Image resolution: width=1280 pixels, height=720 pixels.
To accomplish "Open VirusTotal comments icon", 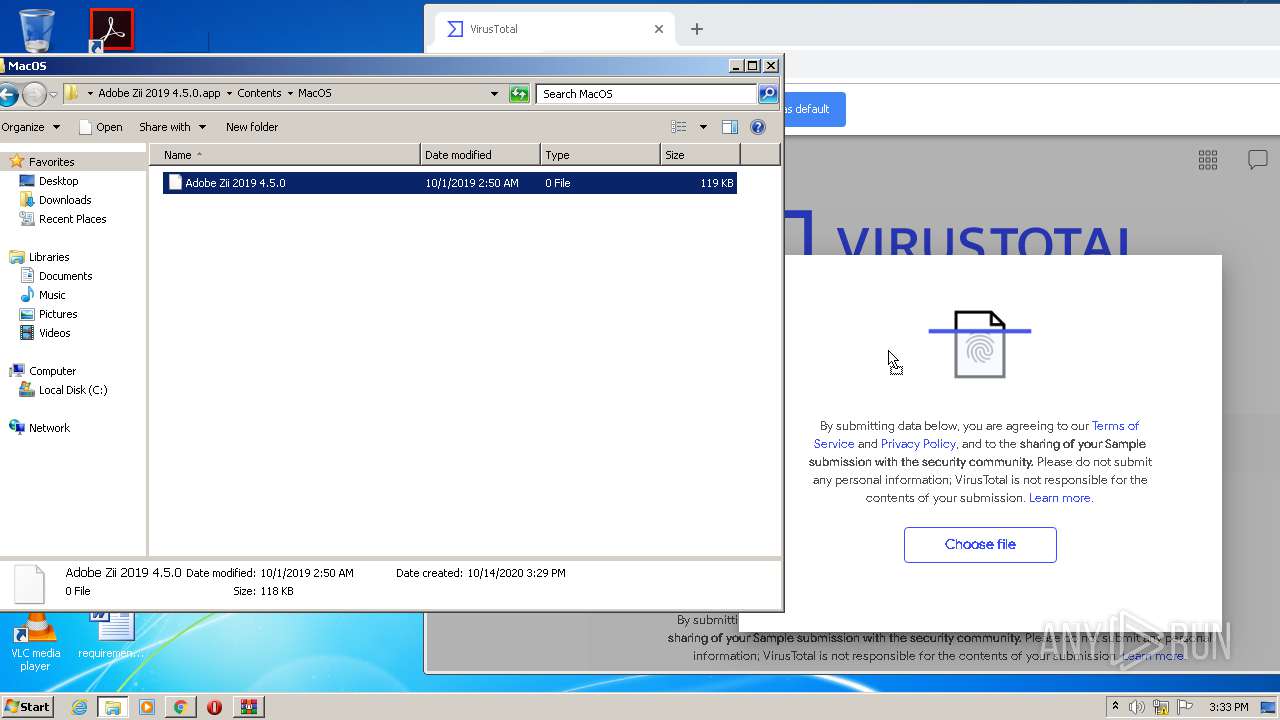I will click(x=1258, y=160).
